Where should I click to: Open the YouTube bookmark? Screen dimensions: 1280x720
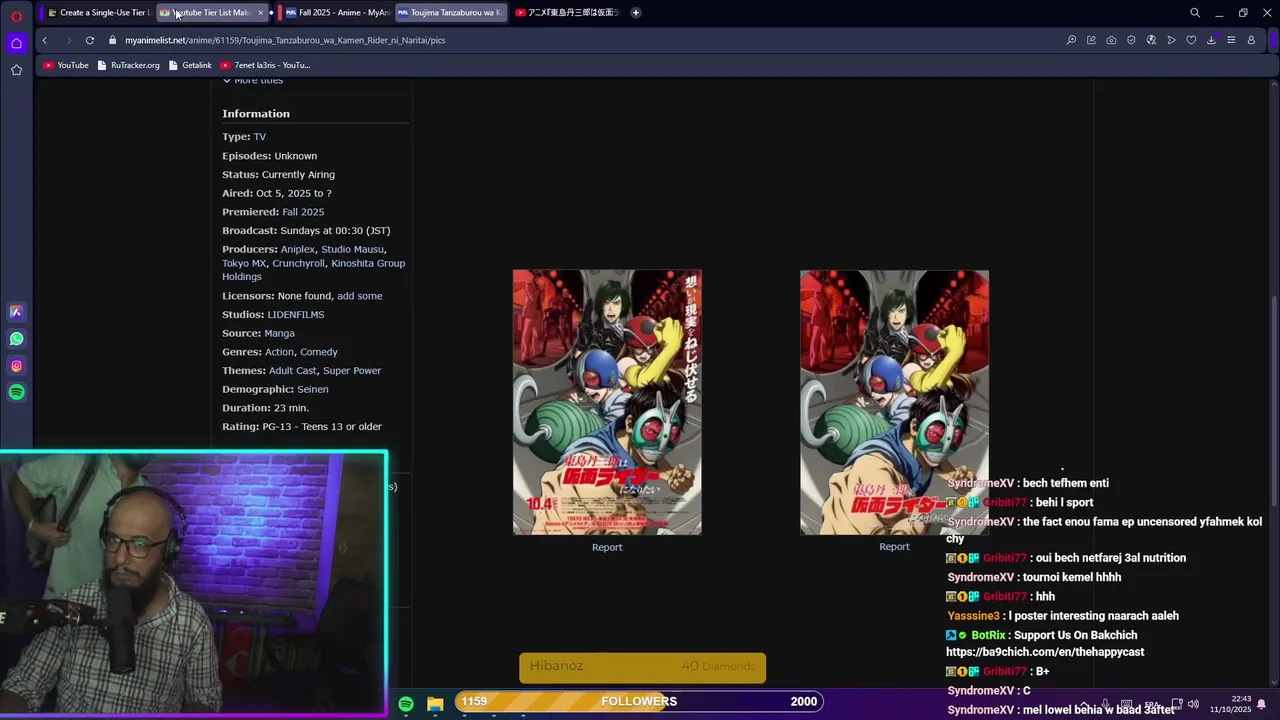click(66, 65)
